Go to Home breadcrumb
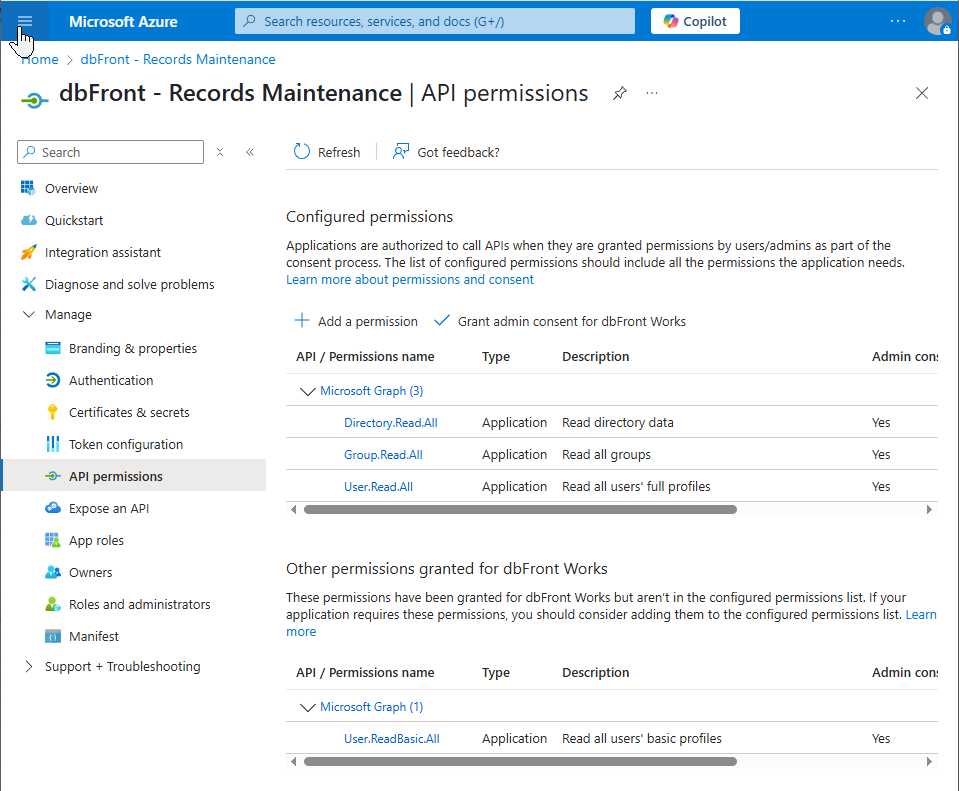This screenshot has height=791, width=959. point(40,59)
